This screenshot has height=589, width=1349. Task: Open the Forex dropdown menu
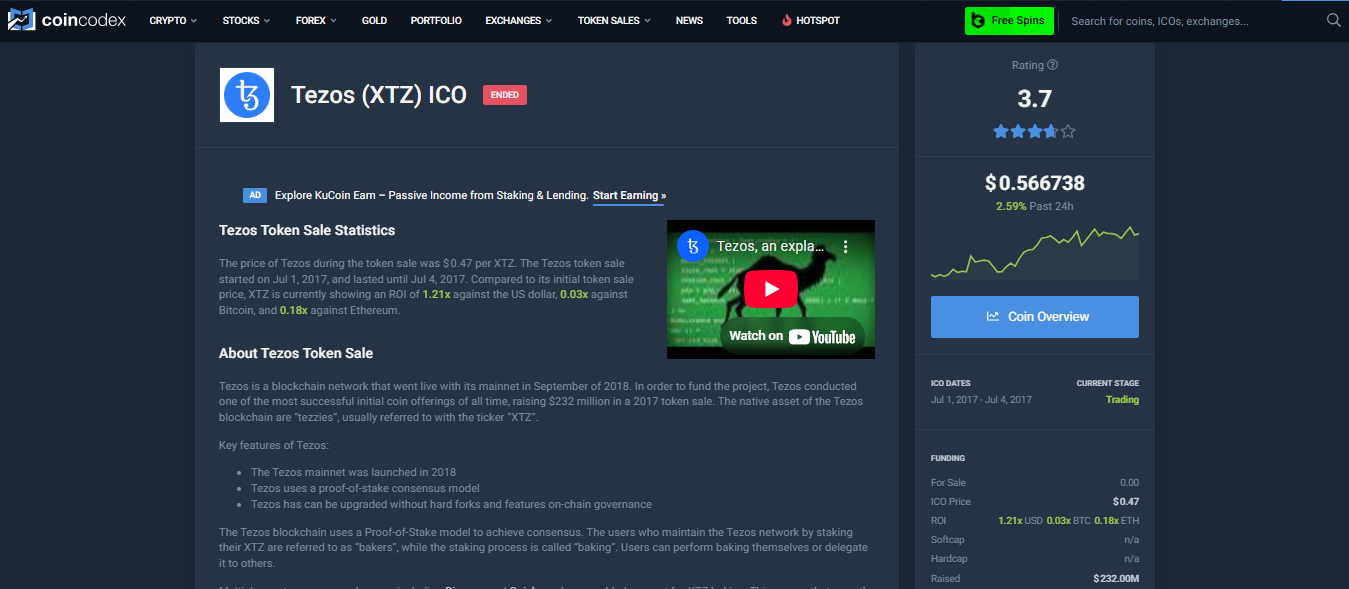click(316, 20)
